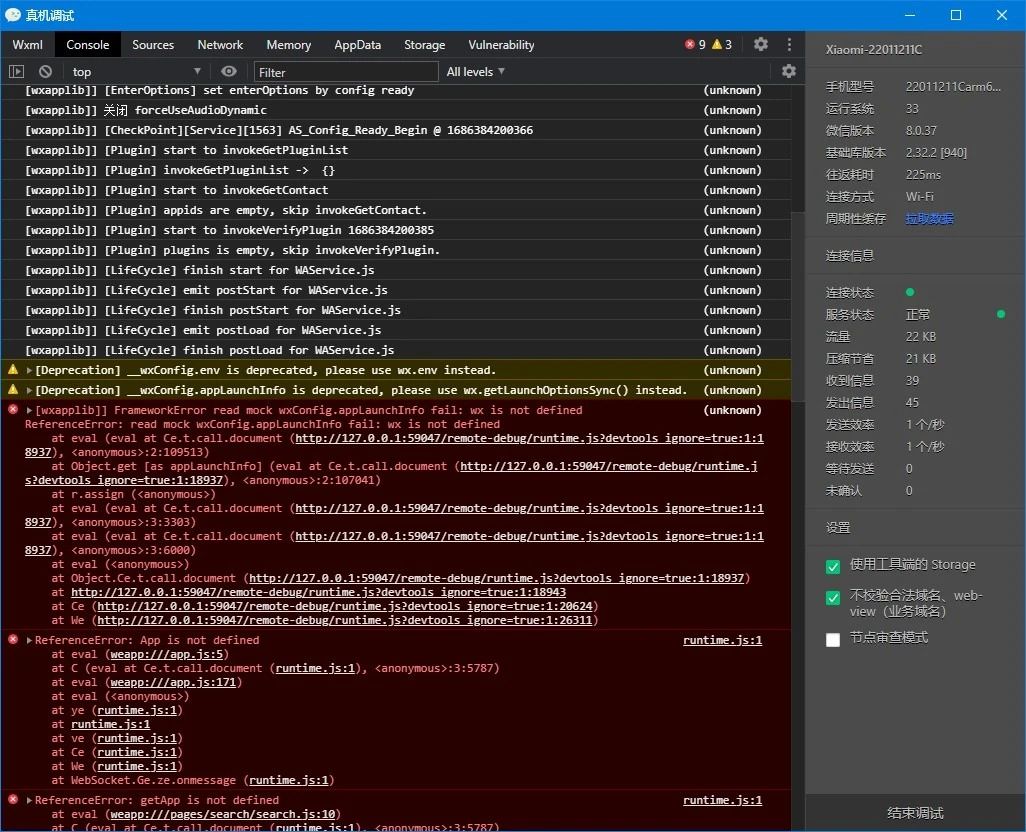Open DevTools settings gear in tab bar
The height and width of the screenshot is (832, 1026).
coord(760,44)
